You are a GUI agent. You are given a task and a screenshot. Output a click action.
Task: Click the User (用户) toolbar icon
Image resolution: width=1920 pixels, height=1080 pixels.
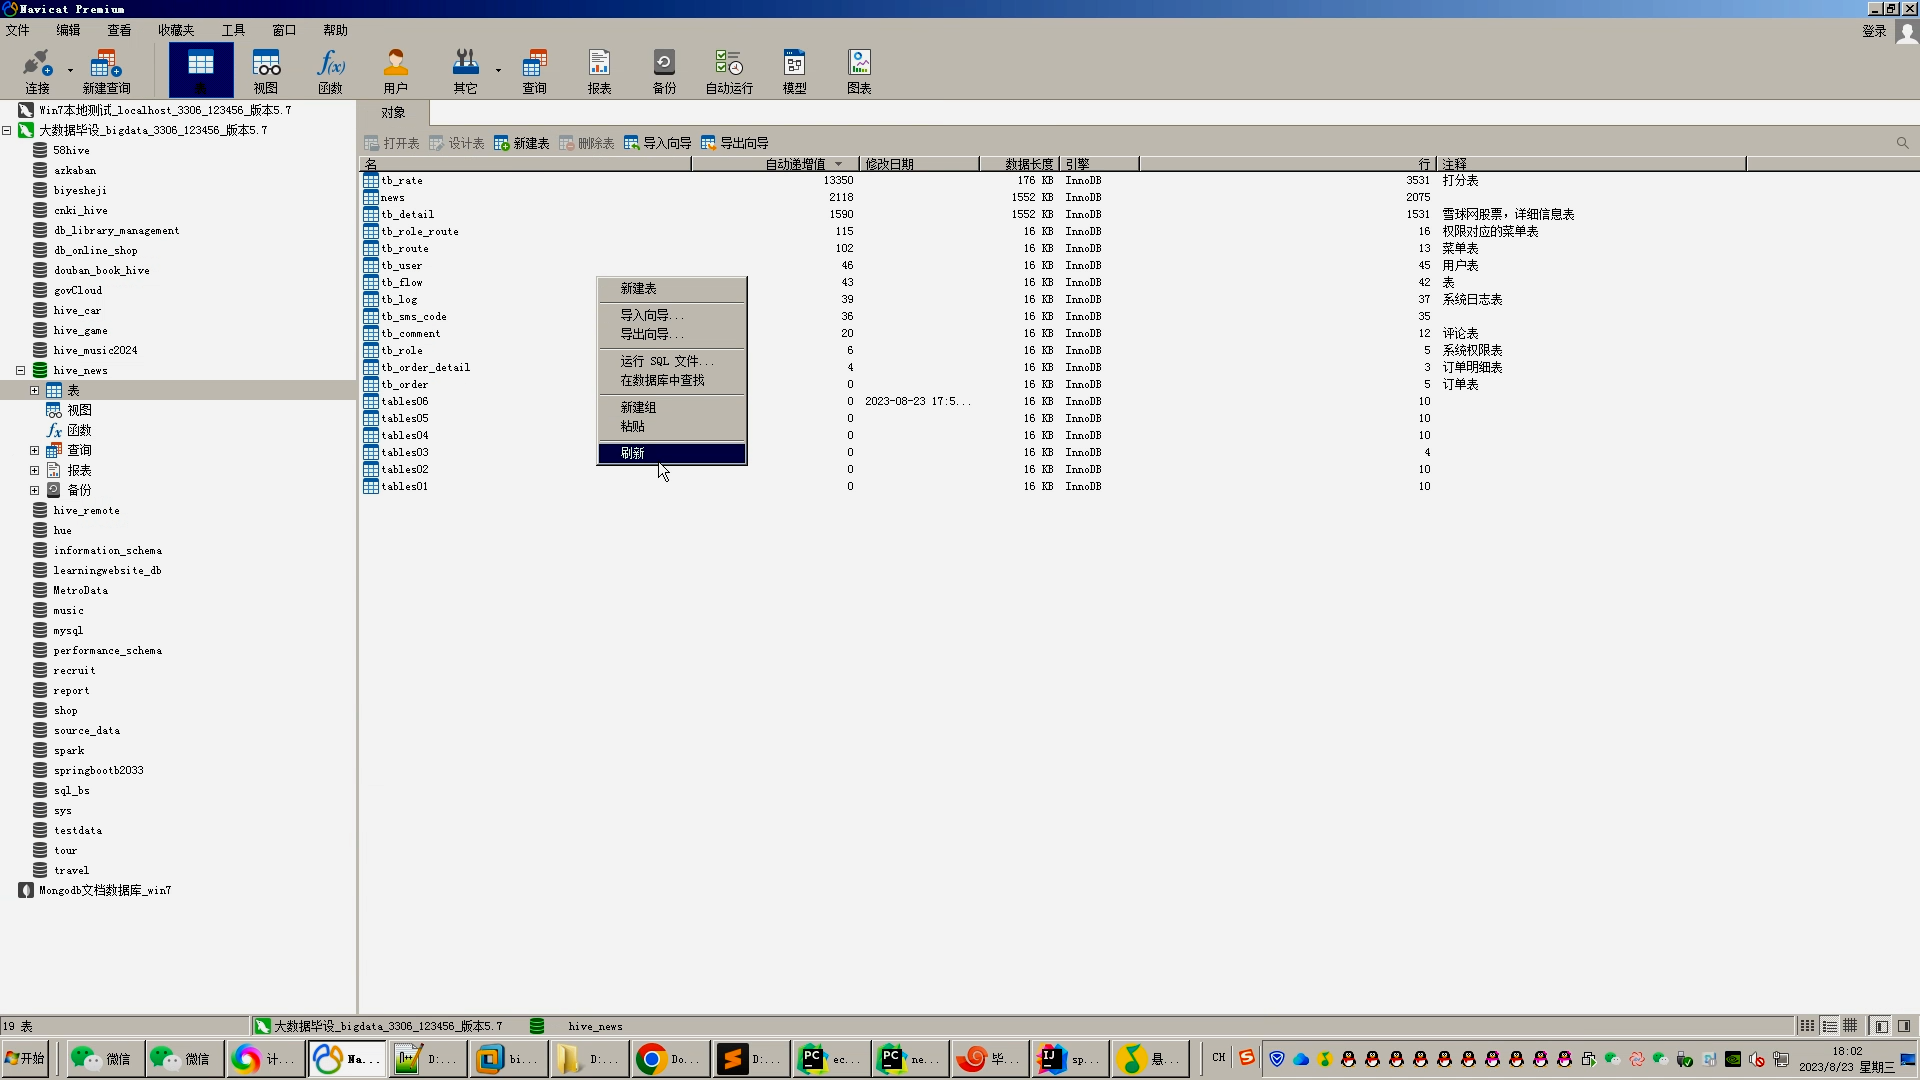pos(395,71)
